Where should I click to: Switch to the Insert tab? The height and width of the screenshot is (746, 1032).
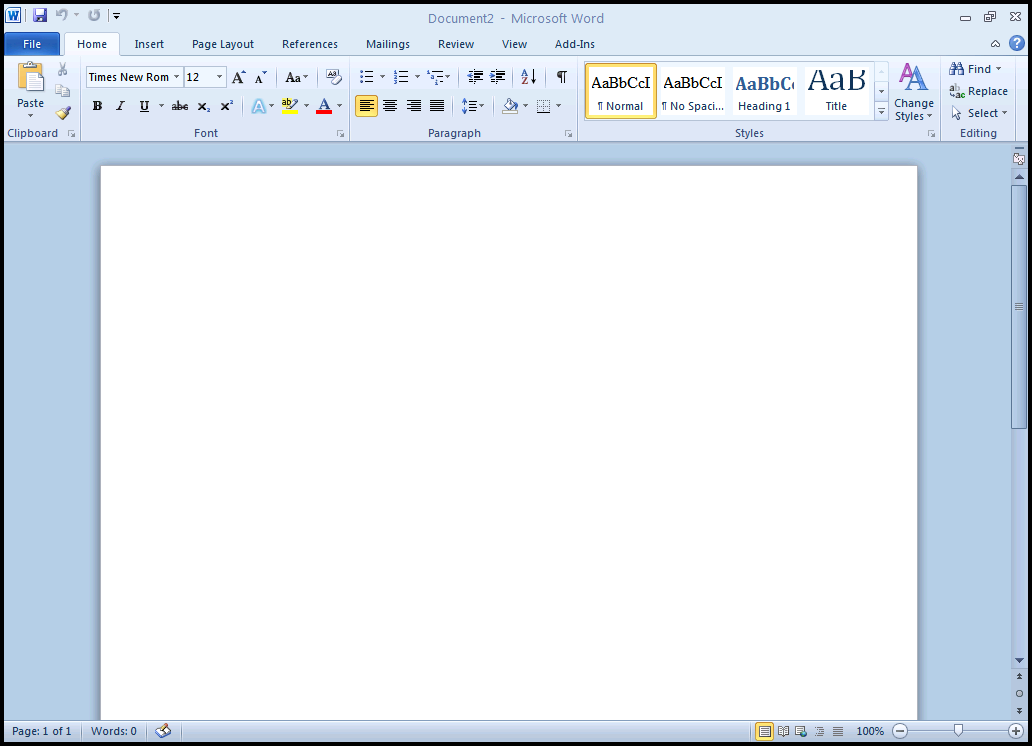[148, 44]
